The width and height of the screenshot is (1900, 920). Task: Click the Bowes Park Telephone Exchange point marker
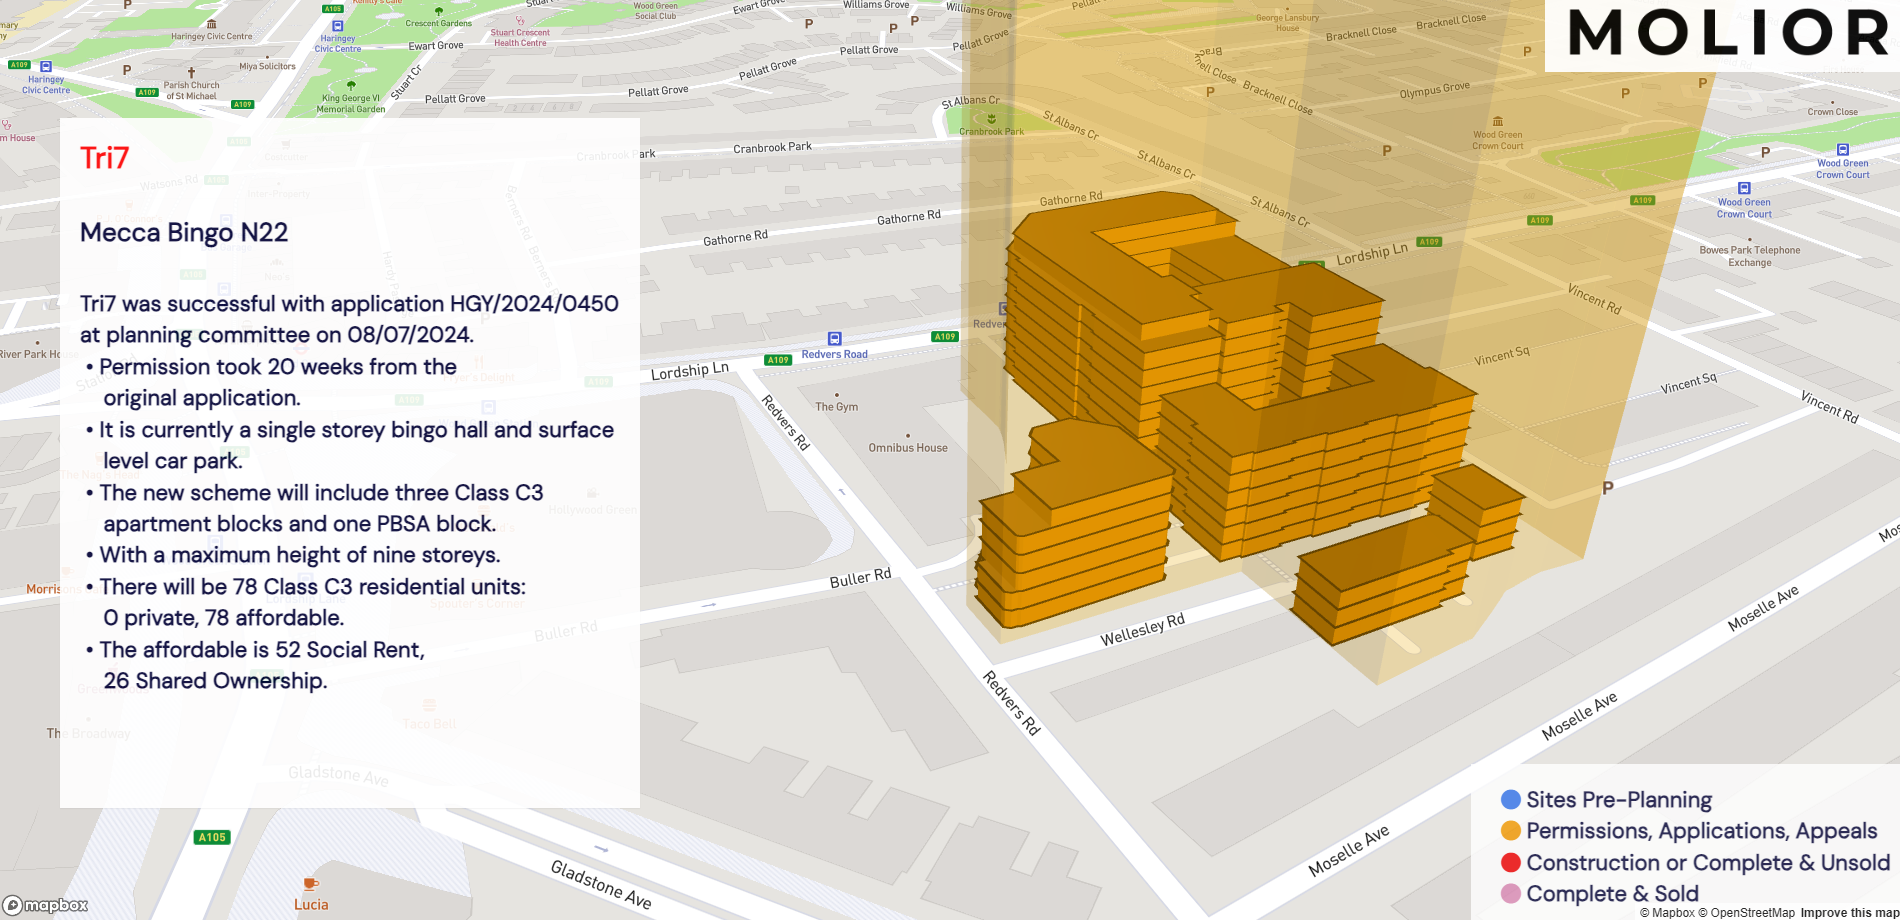[1749, 239]
